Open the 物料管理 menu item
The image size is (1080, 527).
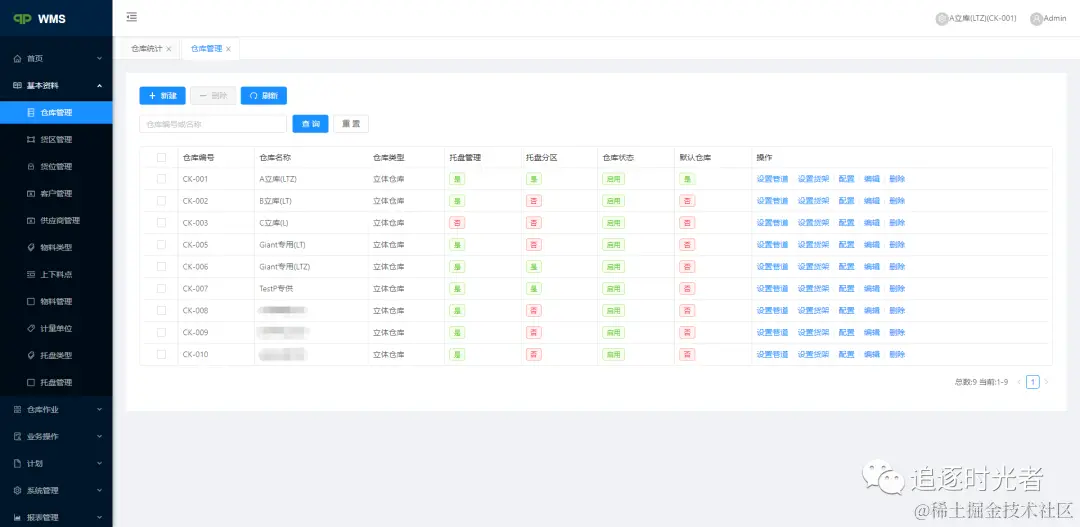click(56, 301)
